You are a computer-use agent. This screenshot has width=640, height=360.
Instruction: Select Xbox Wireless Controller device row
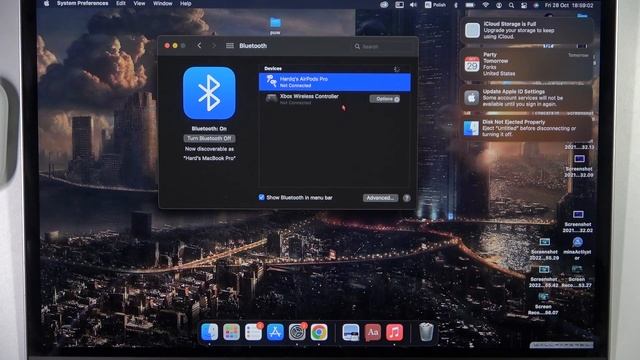click(x=335, y=99)
